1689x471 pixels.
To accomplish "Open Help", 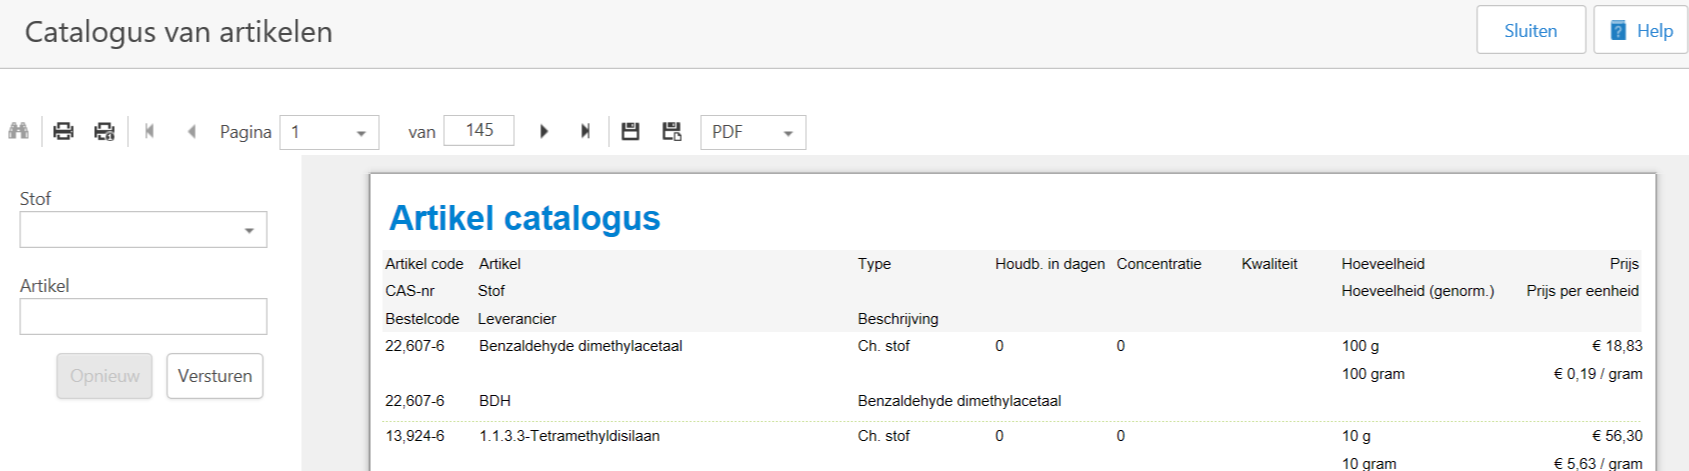I will click(x=1640, y=30).
